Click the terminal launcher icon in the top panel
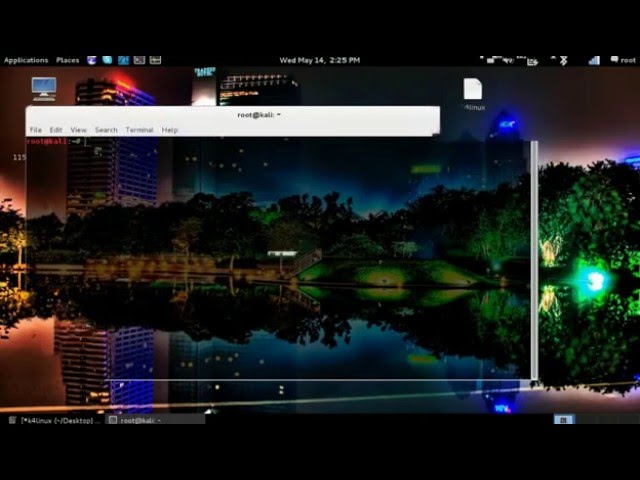 tap(139, 60)
